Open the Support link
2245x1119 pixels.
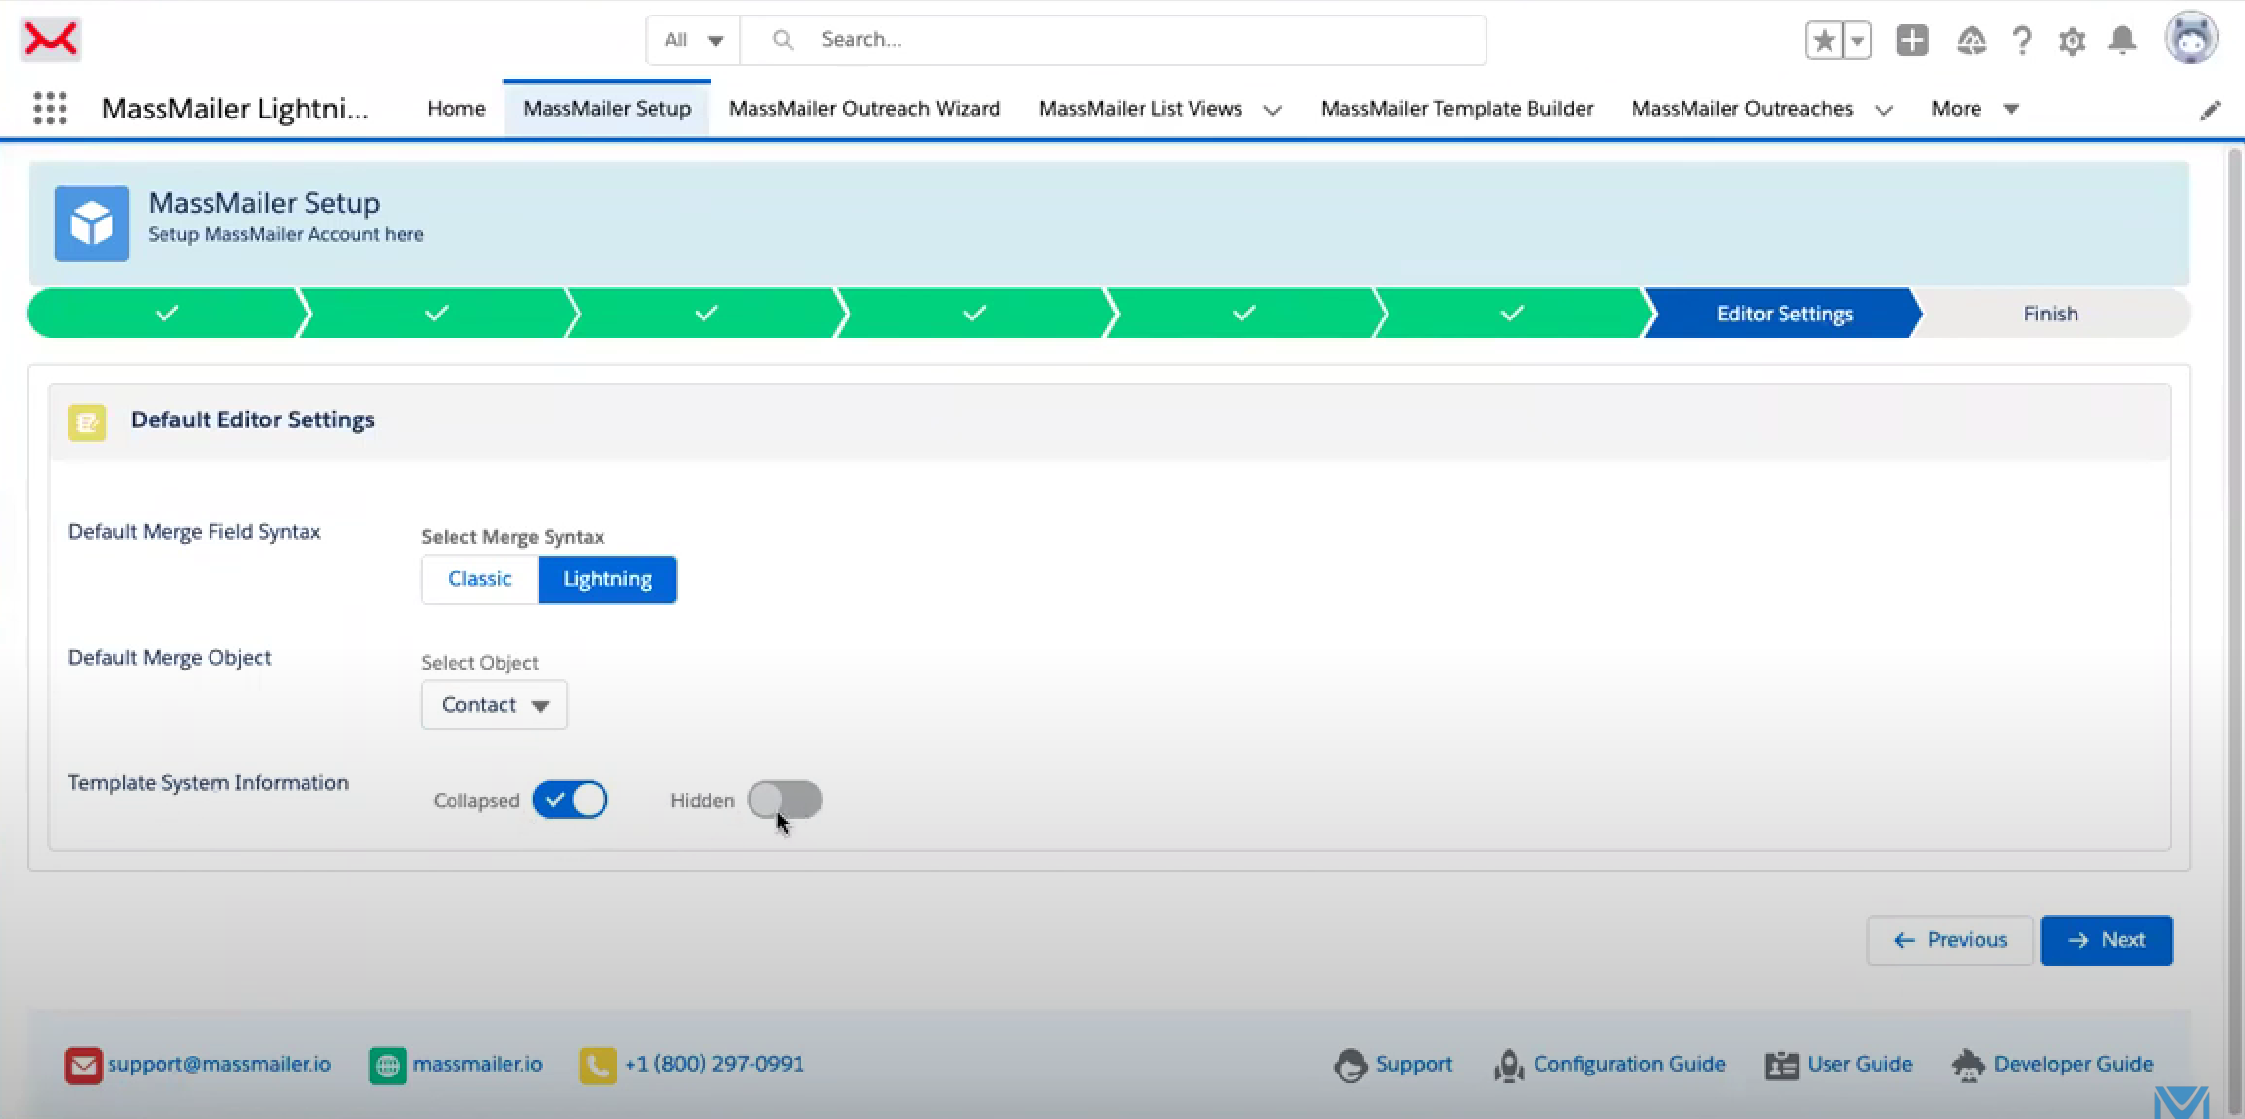[1413, 1064]
